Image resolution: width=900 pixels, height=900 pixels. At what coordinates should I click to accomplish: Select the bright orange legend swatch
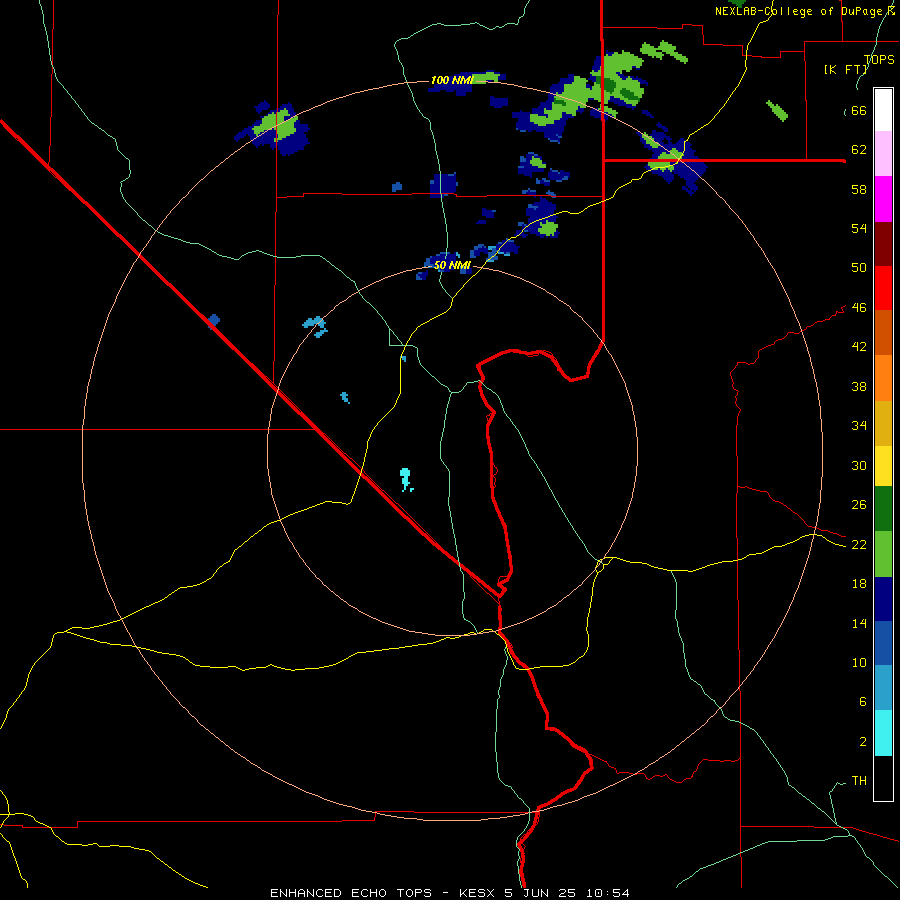tap(883, 378)
